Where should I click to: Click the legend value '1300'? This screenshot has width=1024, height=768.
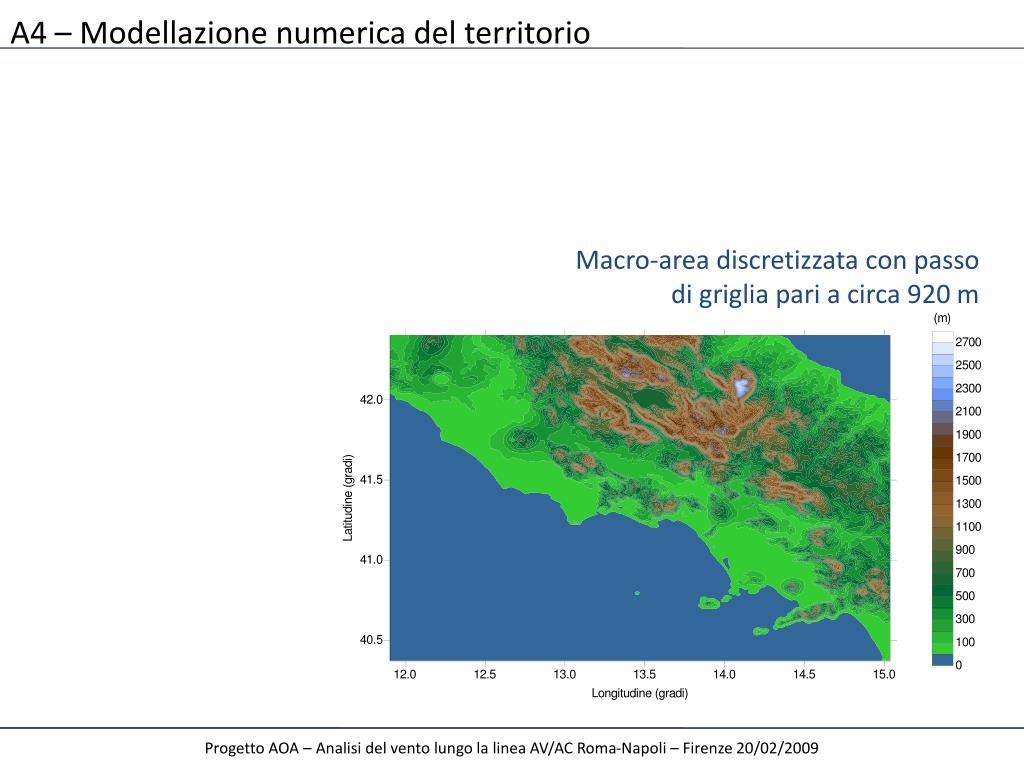[x=968, y=504]
